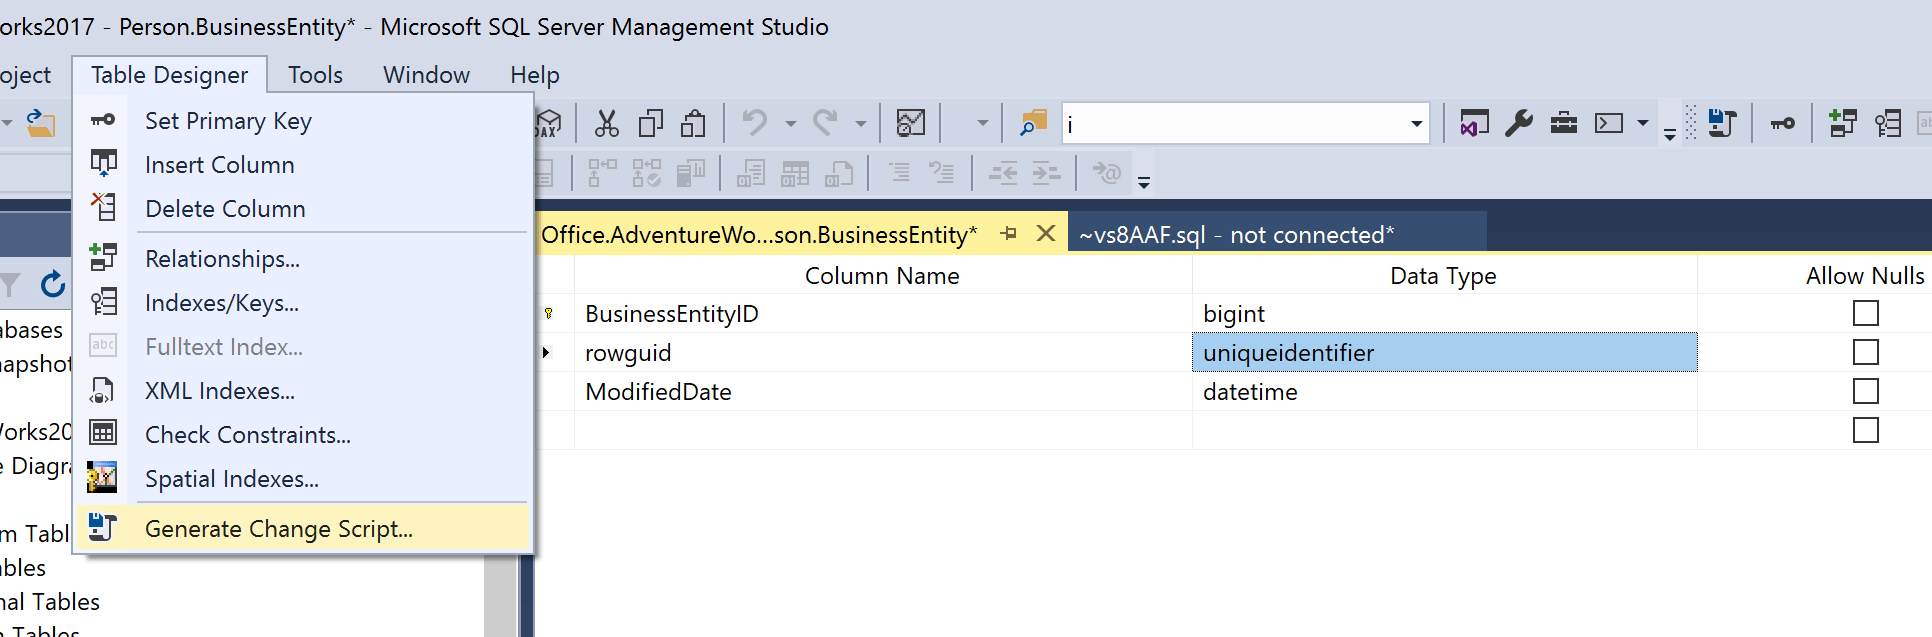
Task: Open the Table Designer menu
Action: pos(169,75)
